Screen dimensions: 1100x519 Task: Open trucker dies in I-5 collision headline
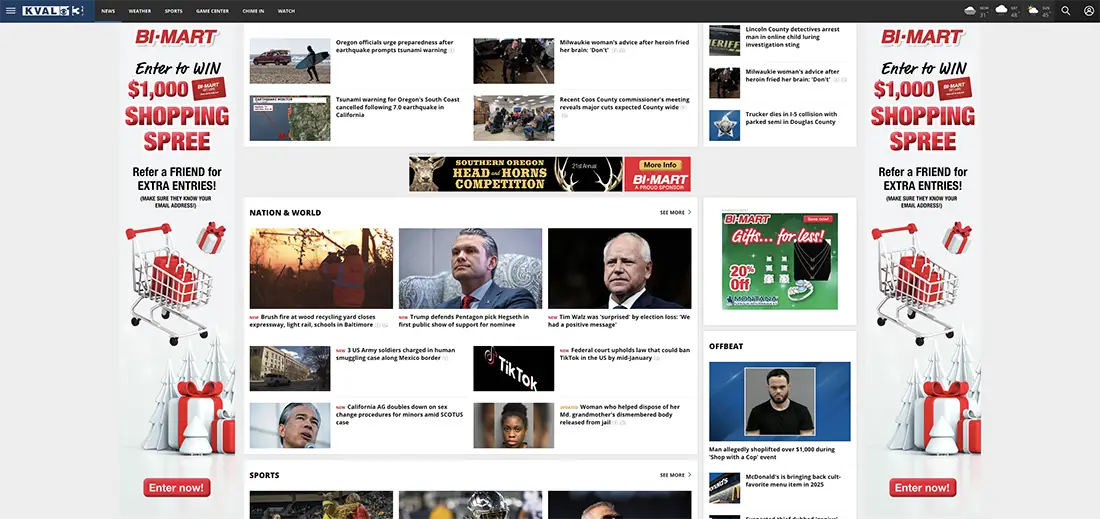[791, 118]
